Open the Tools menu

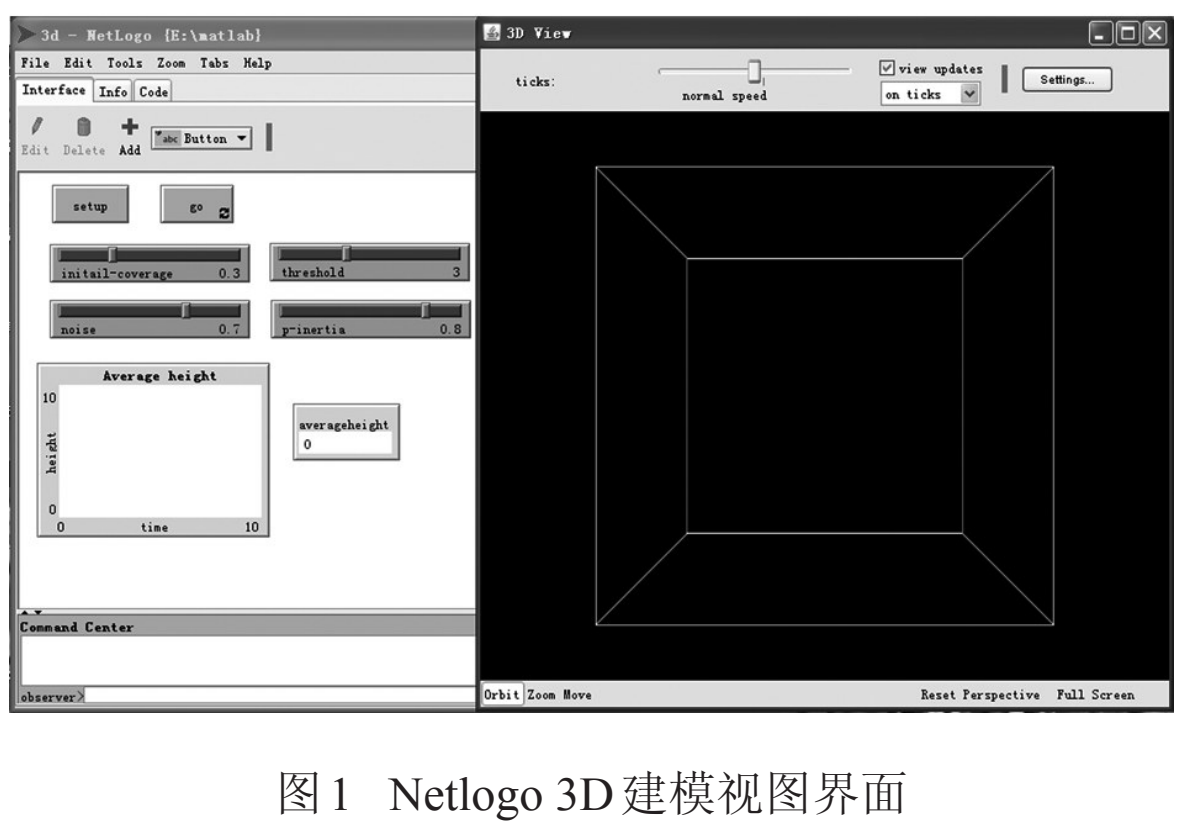click(x=125, y=62)
